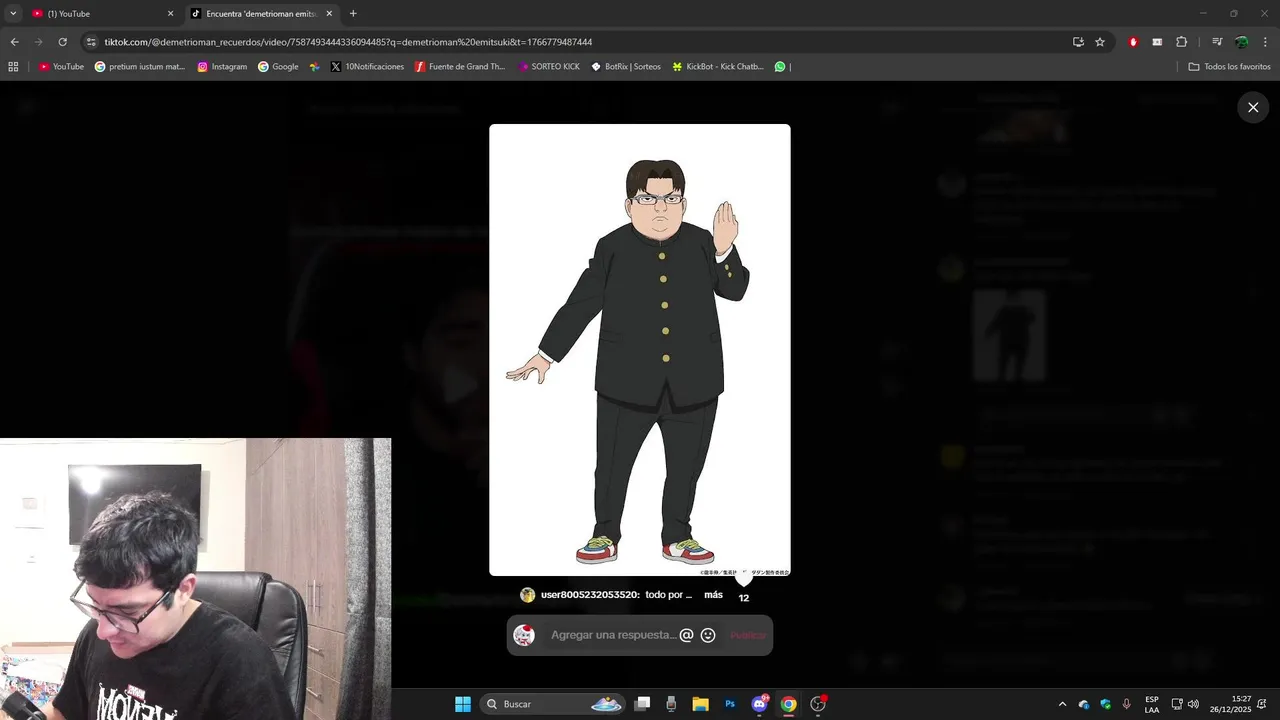
Task: Open the Chrome apps grid shortcut
Action: (13, 67)
